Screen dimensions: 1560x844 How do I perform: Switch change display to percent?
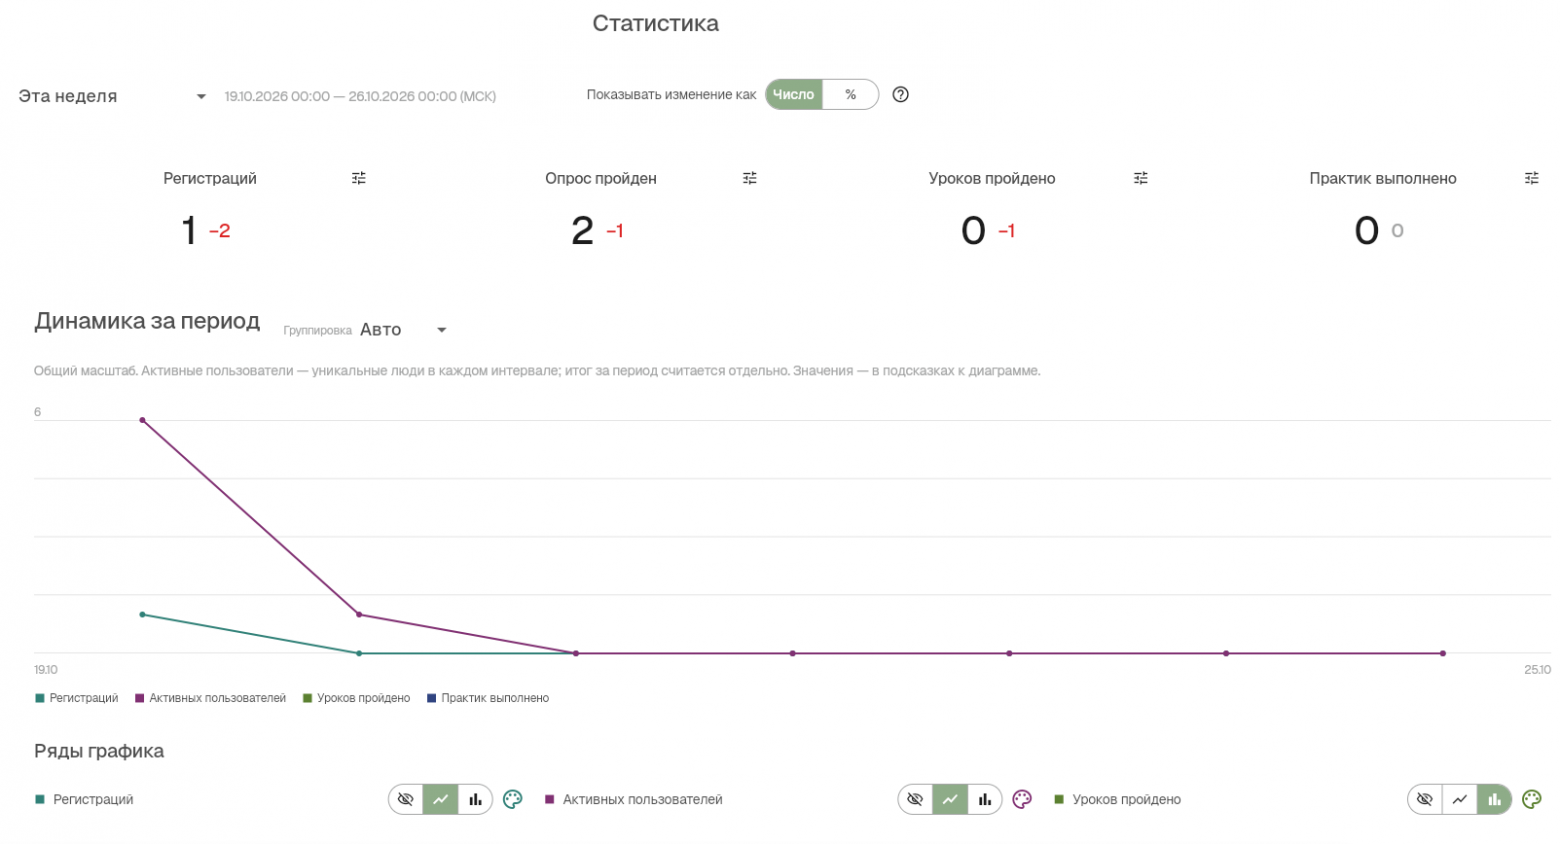coord(851,95)
